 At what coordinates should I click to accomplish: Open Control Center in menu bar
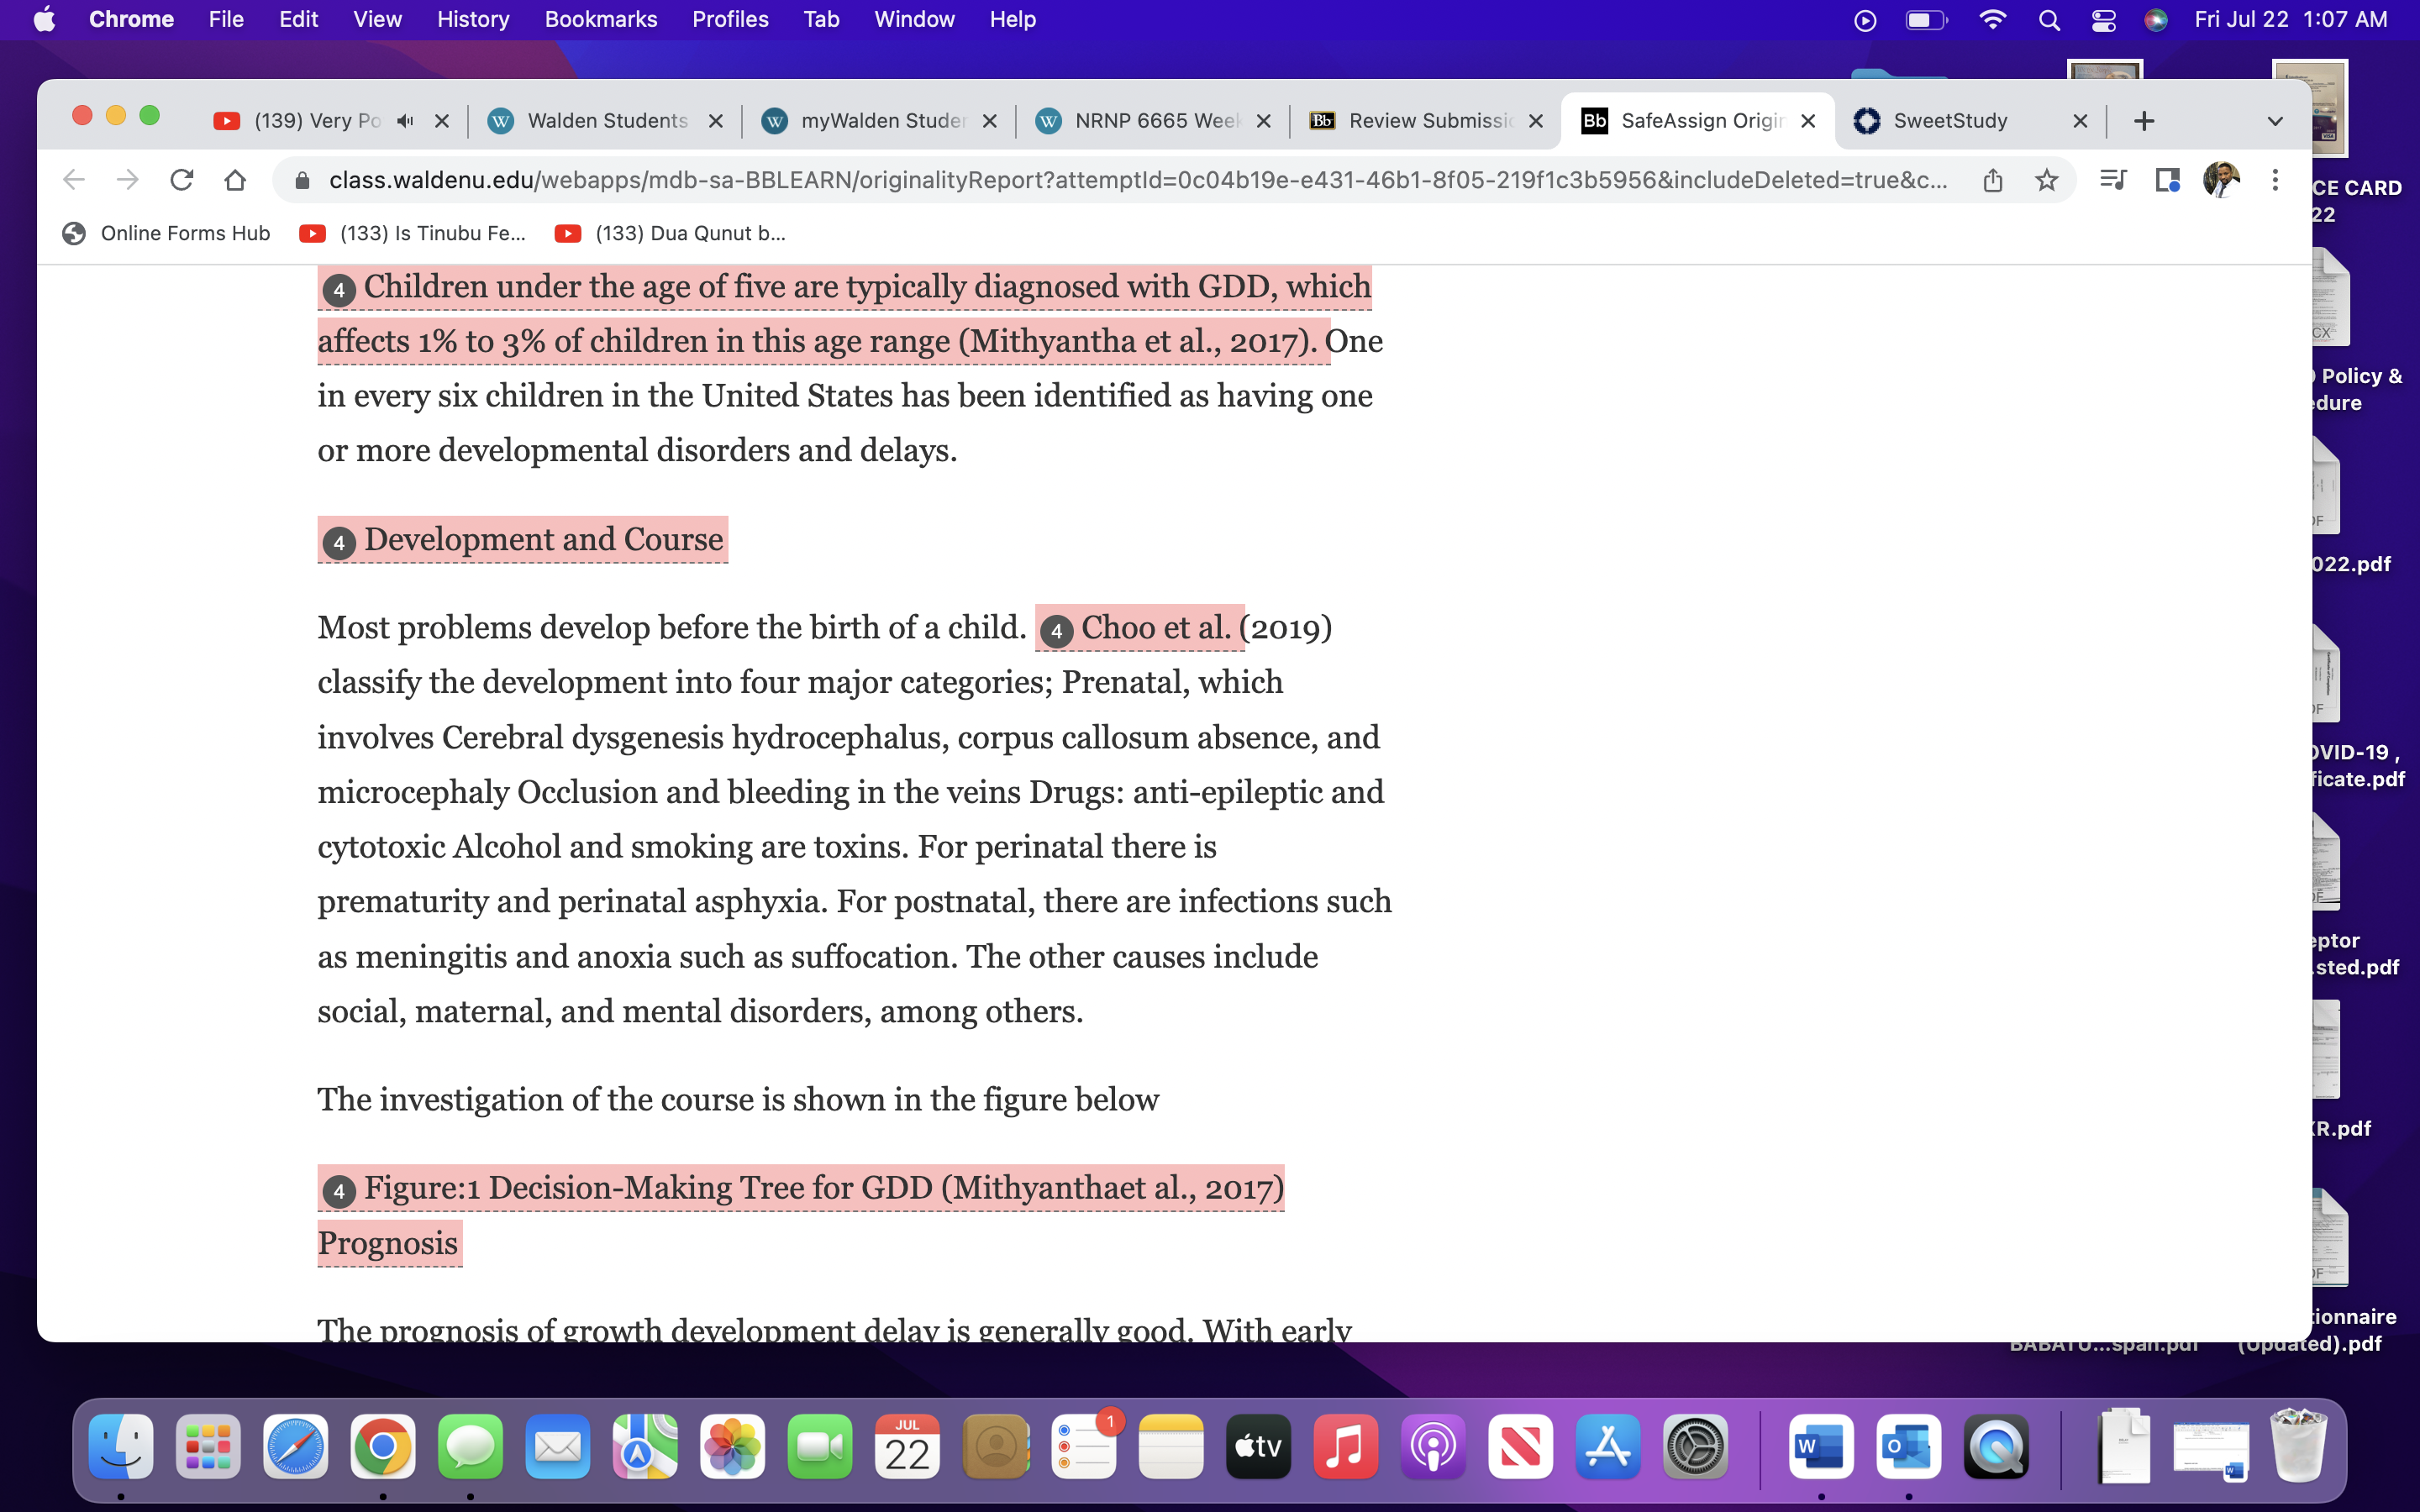tap(2103, 19)
